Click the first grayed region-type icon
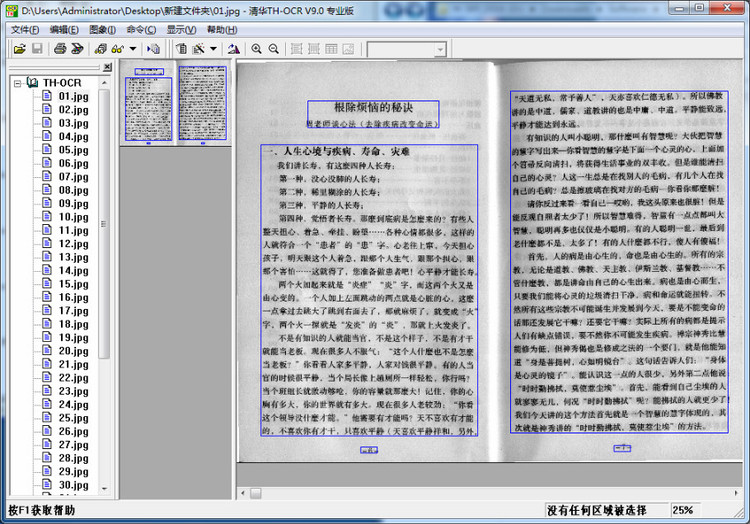Viewport: 750px width, 524px height. pos(297,49)
